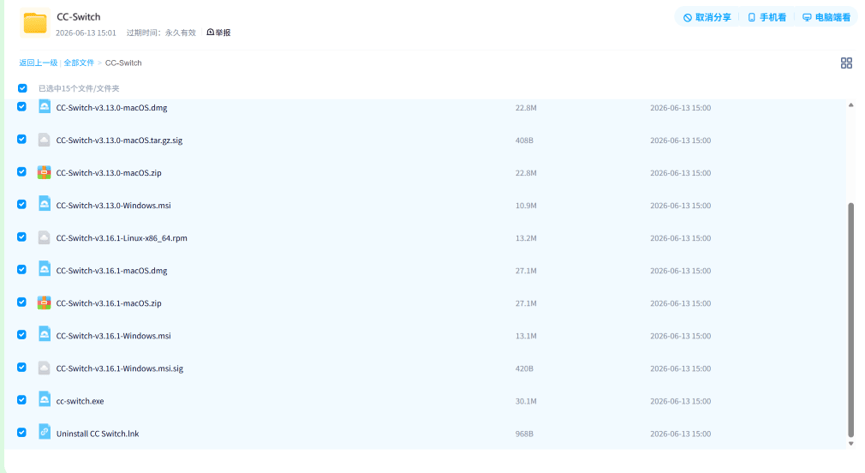Click archive icon of CC-Switch-v3.16.1-macOS.zip
Image resolution: width=865 pixels, height=473 pixels.
click(x=44, y=302)
